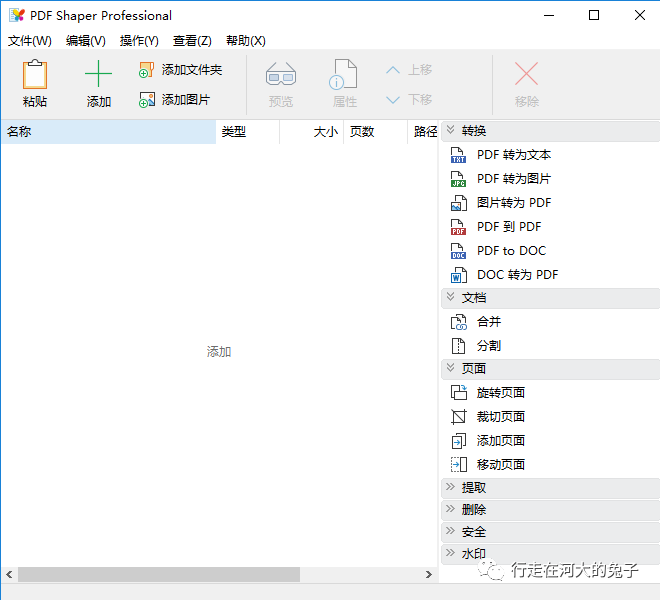Open the 帮助(X) menu
This screenshot has width=660, height=600.
coord(246,41)
